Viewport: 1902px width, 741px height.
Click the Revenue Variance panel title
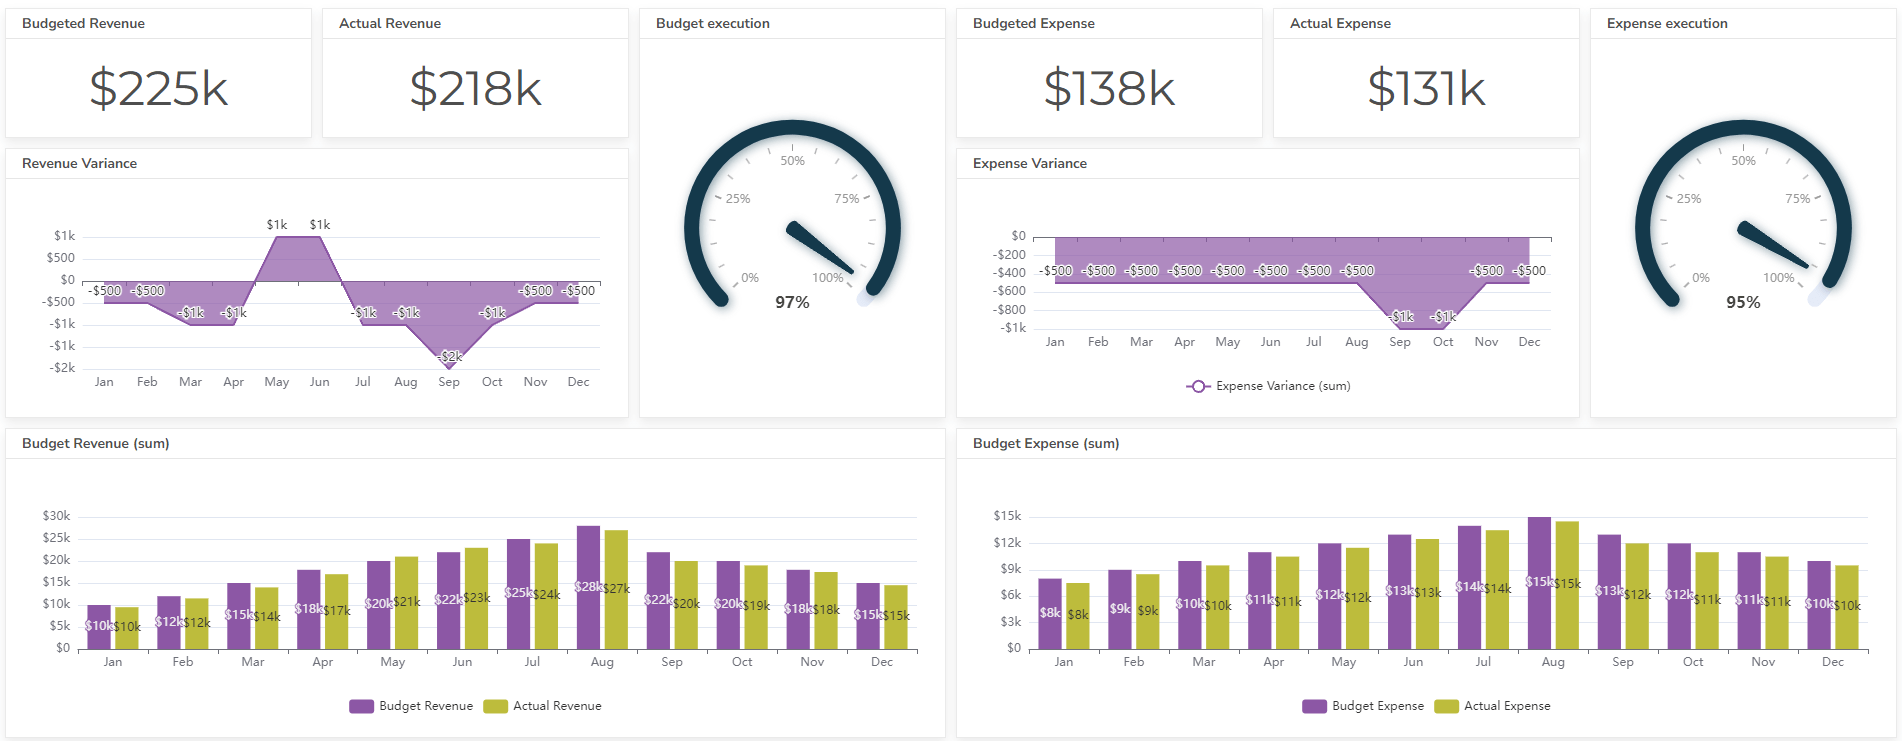pyautogui.click(x=79, y=163)
